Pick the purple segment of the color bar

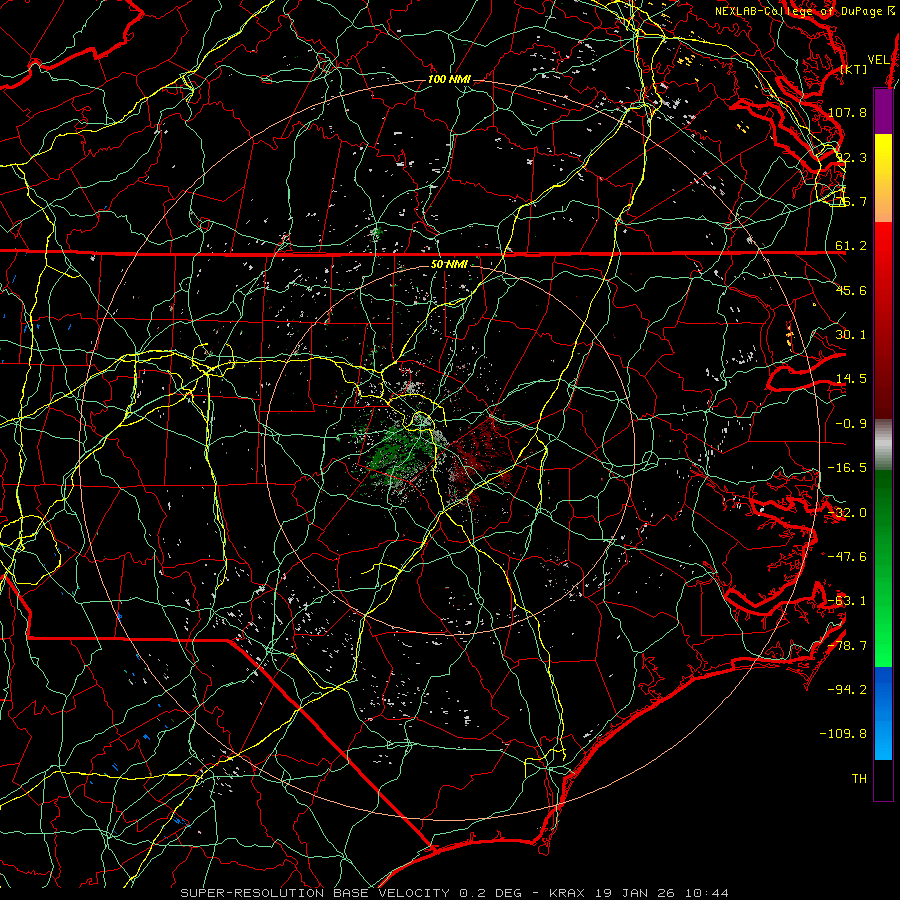(883, 112)
